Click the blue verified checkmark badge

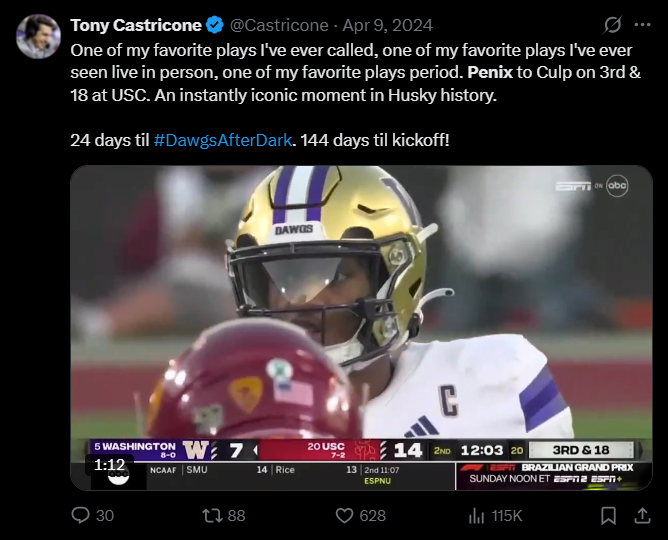tap(215, 24)
